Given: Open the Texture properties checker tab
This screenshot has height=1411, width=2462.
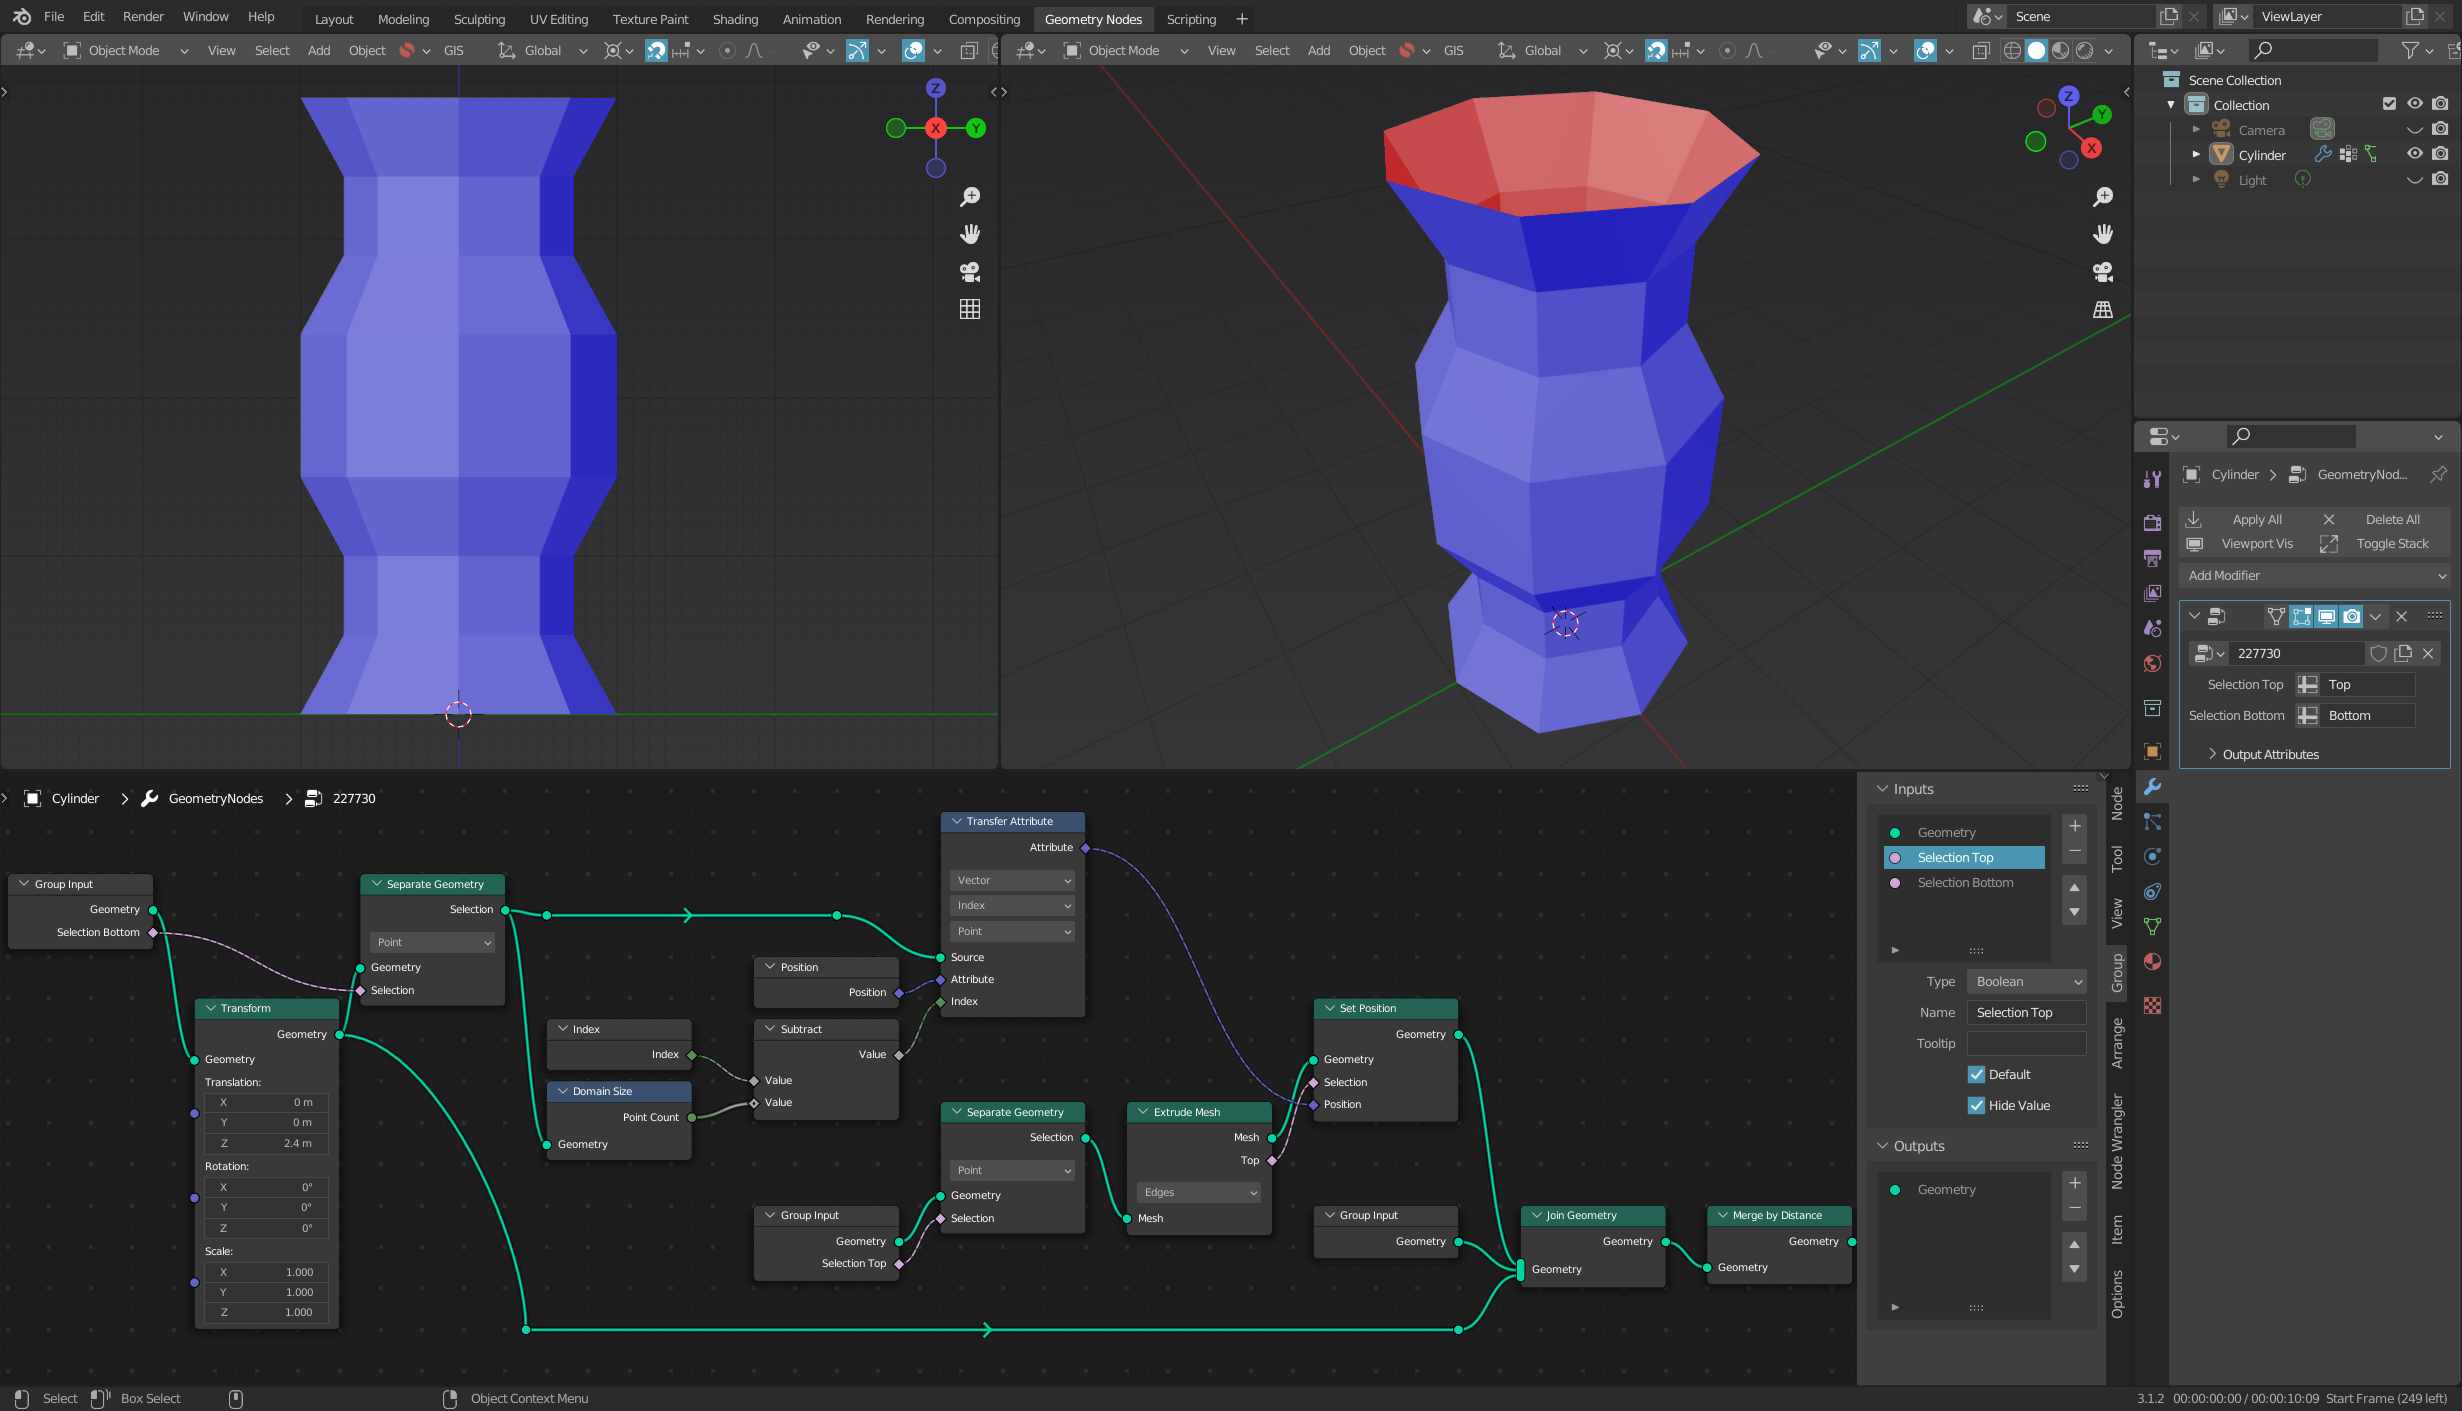Looking at the screenshot, I should 2152,1005.
